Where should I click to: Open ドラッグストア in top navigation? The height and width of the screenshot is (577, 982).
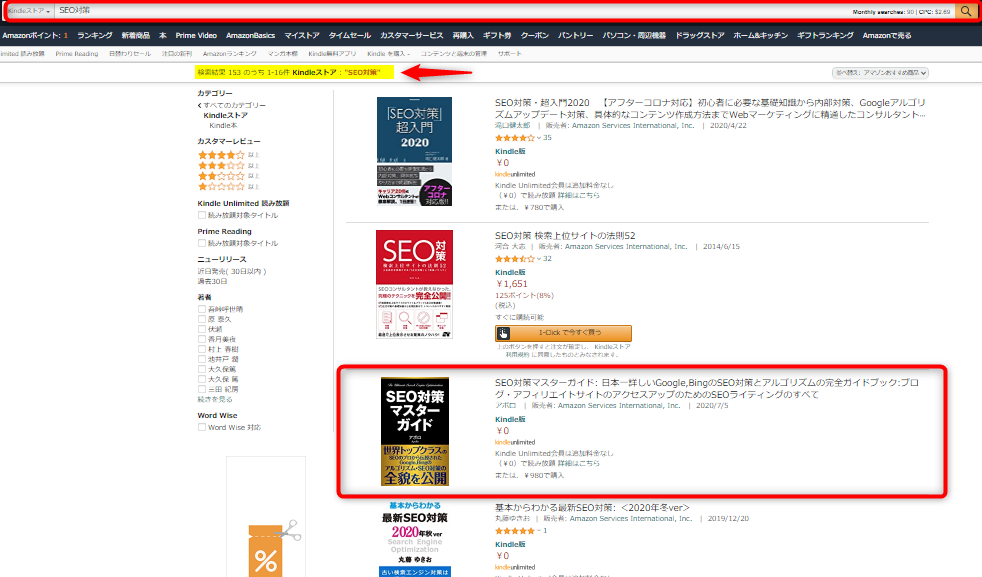pos(700,36)
